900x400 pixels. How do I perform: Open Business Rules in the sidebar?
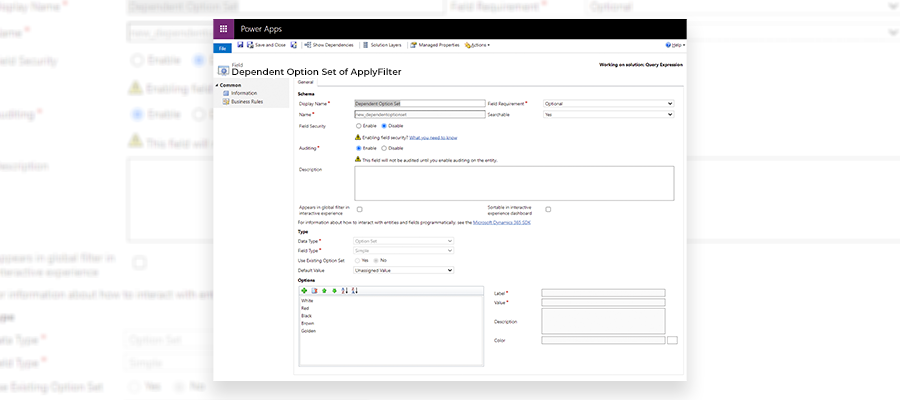click(x=243, y=101)
